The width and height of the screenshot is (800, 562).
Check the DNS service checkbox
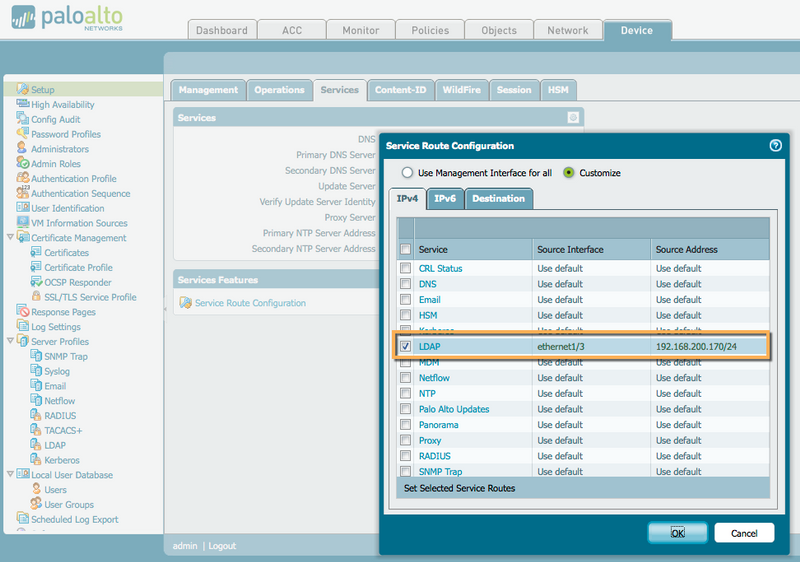(x=405, y=284)
